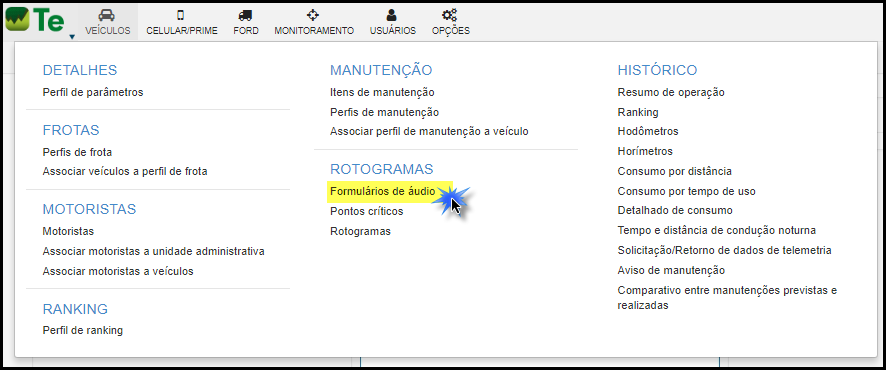The height and width of the screenshot is (370, 886).
Task: Click the green Te logo
Action: (35, 20)
